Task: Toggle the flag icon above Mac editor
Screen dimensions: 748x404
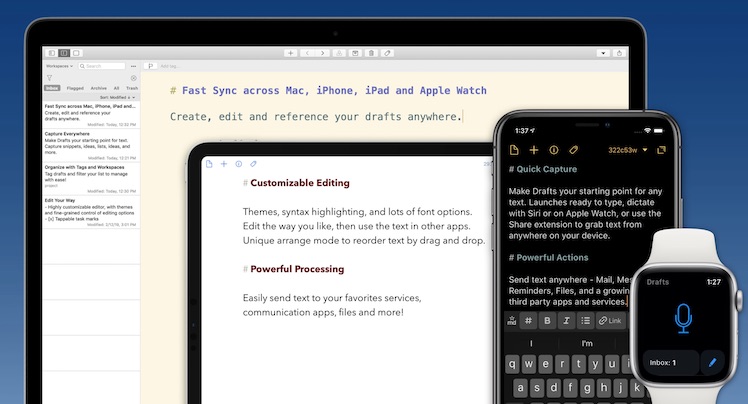Action: coord(149,66)
